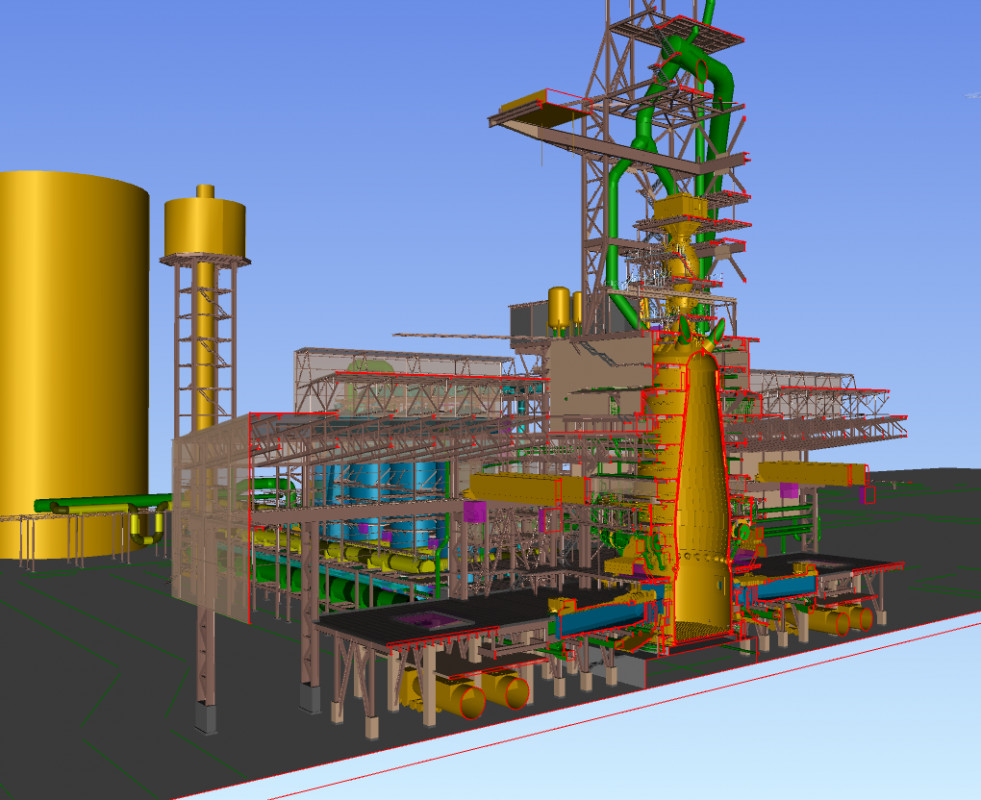Select the lattice support tower under small tank
The width and height of the screenshot is (981, 800).
(x=204, y=340)
